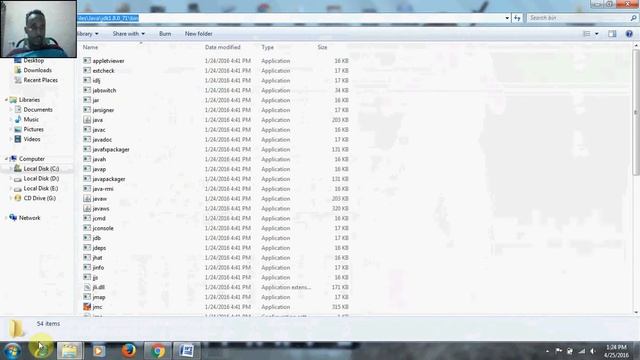
Task: Click the clock in system tray
Action: (x=616, y=351)
